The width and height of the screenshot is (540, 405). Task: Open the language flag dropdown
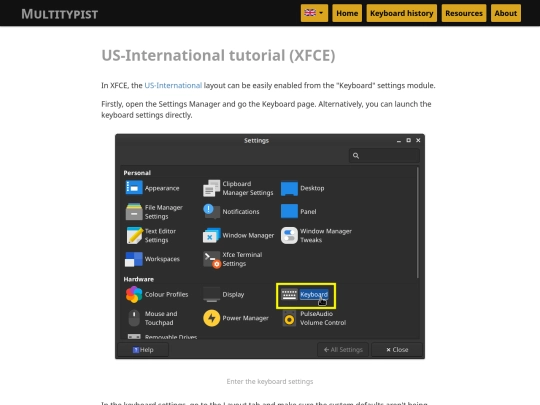pyautogui.click(x=314, y=13)
